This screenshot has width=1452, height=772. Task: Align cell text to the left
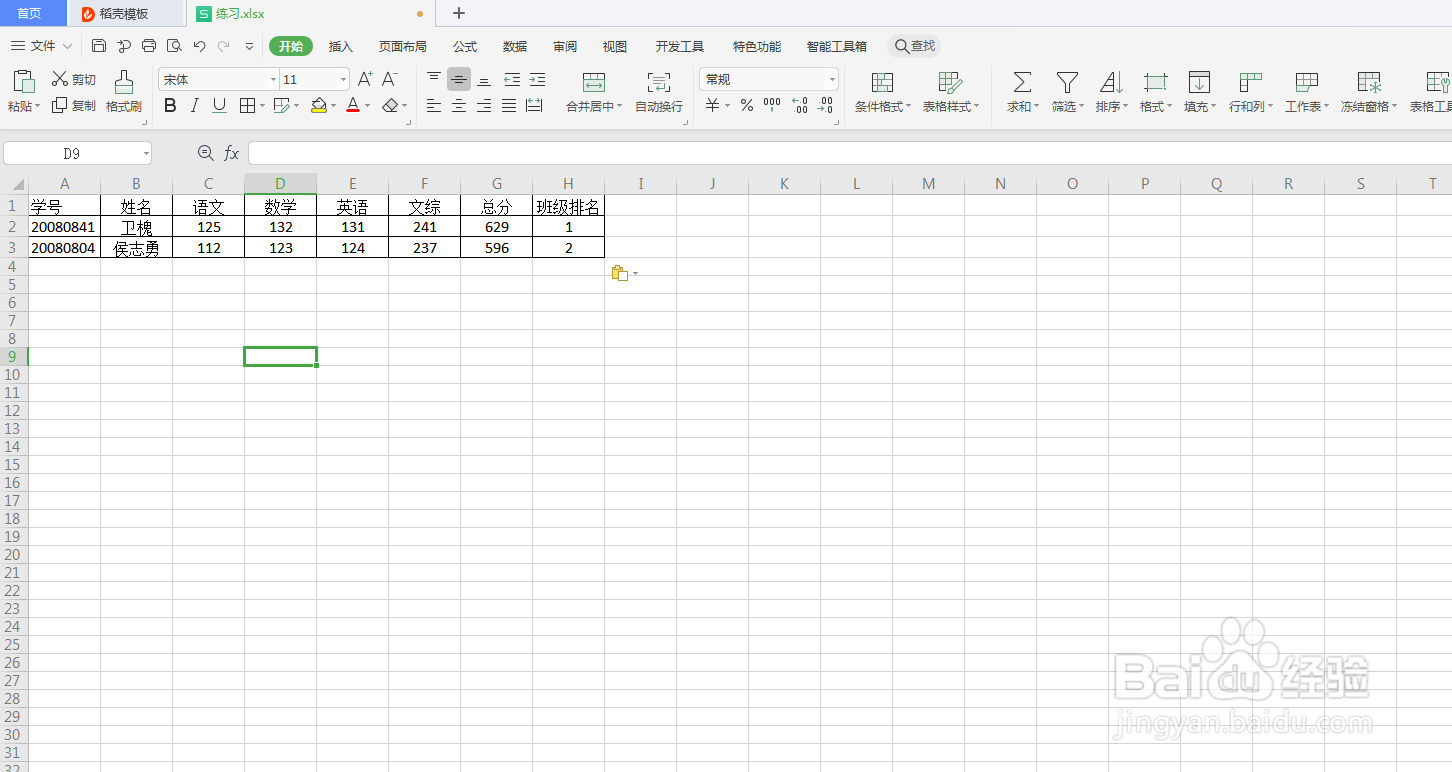(x=434, y=105)
